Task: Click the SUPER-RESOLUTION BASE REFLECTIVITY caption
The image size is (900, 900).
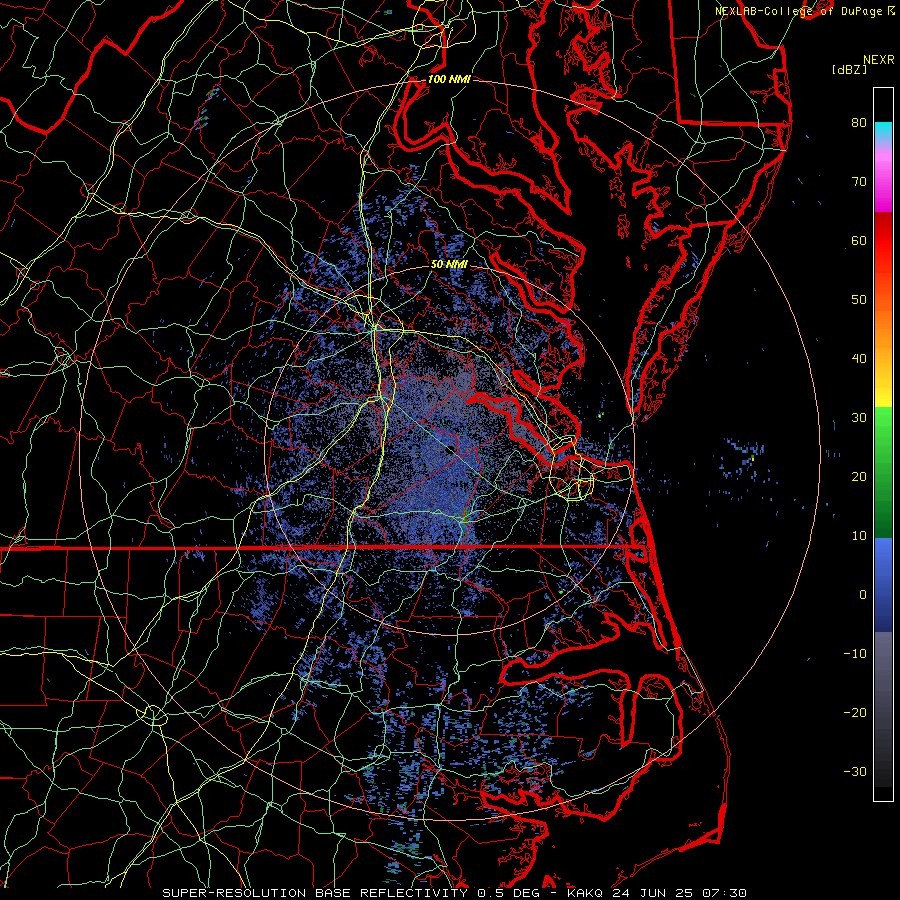Action: [x=315, y=893]
